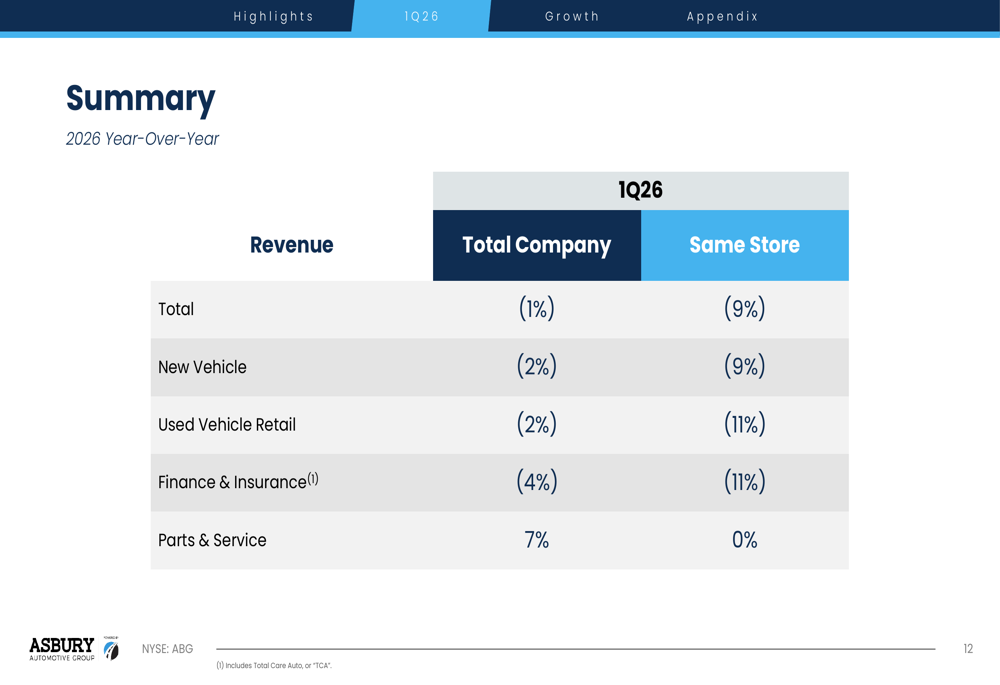Screen dimensions: 1000x685
Task: Click the Revenue table heading
Action: point(291,245)
